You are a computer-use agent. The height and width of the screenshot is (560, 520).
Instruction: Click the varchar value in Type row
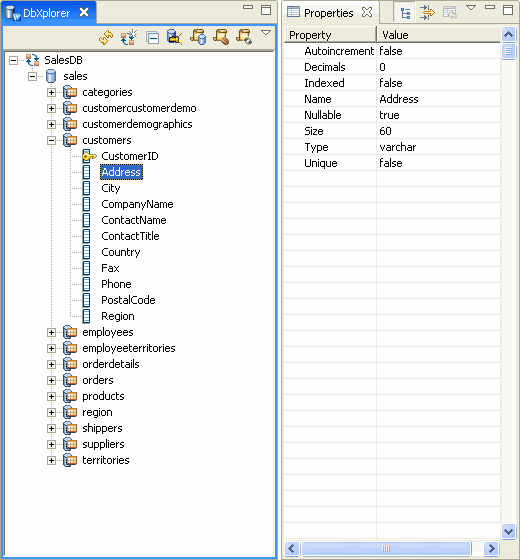[398, 147]
